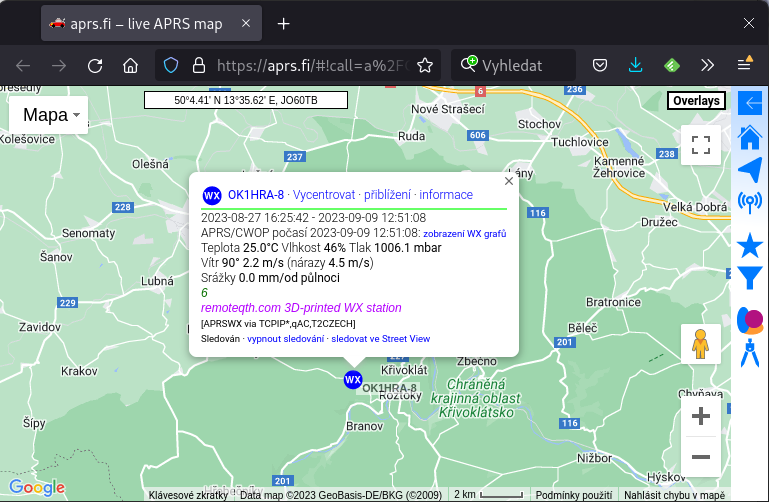Click the compass divider measuring tool icon
The width and height of the screenshot is (769, 502).
[x=750, y=353]
